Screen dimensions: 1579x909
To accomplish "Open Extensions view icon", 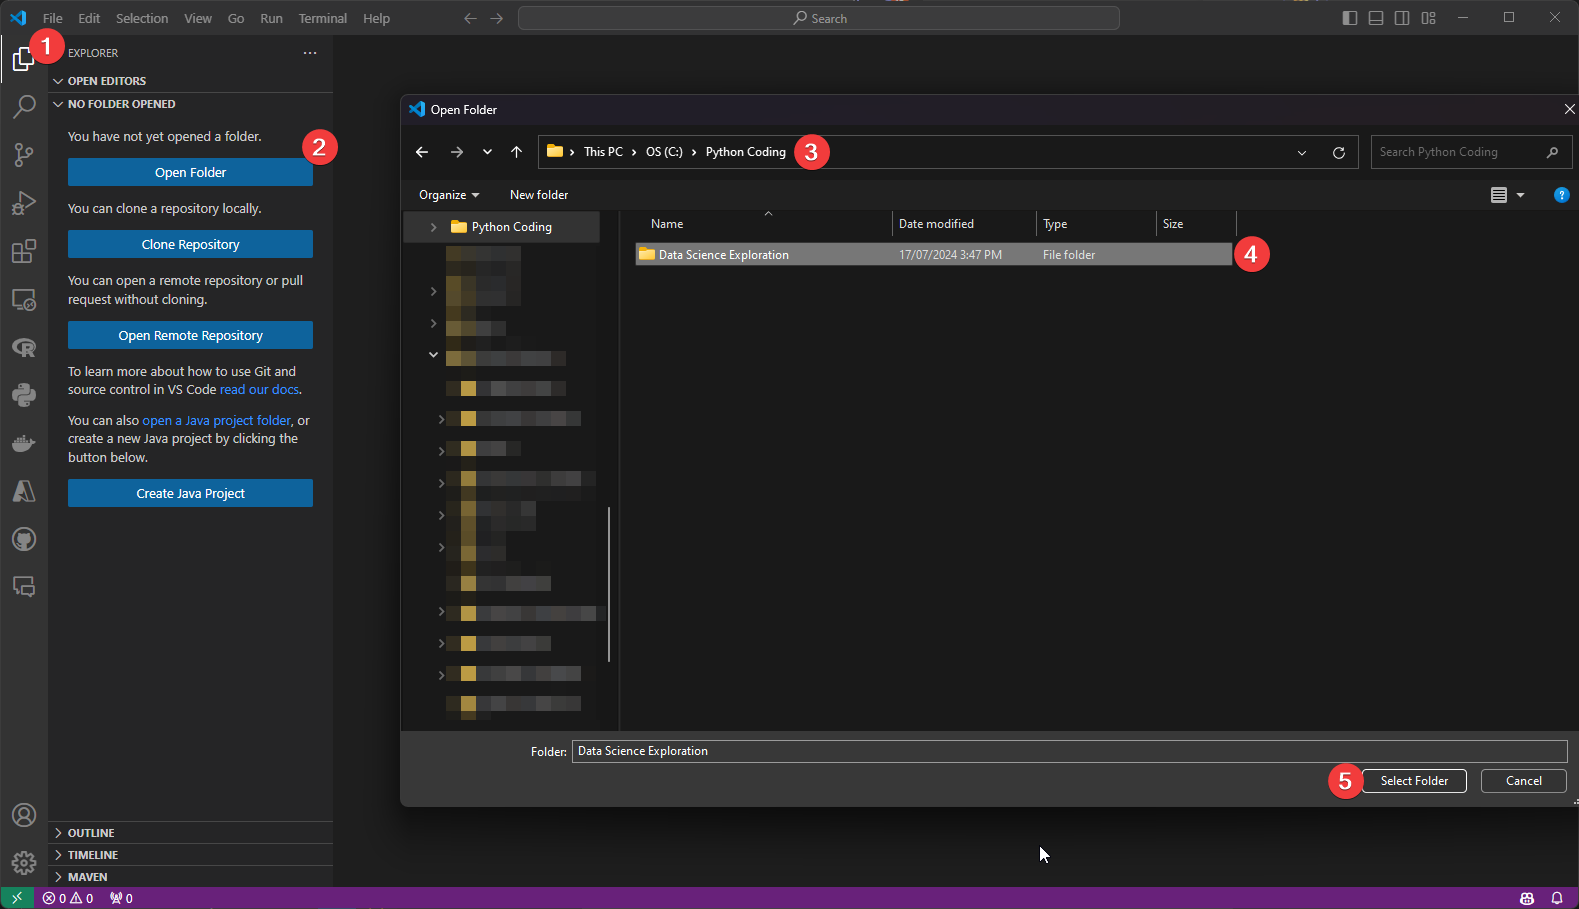I will [24, 251].
